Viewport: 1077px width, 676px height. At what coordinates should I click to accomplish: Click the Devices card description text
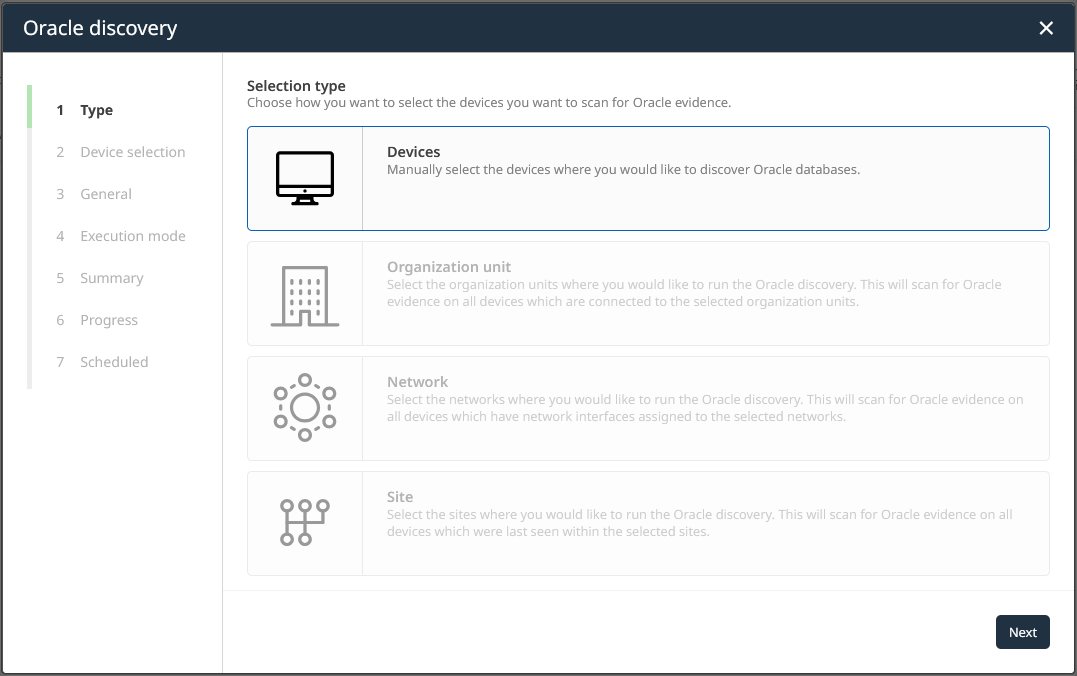(623, 170)
